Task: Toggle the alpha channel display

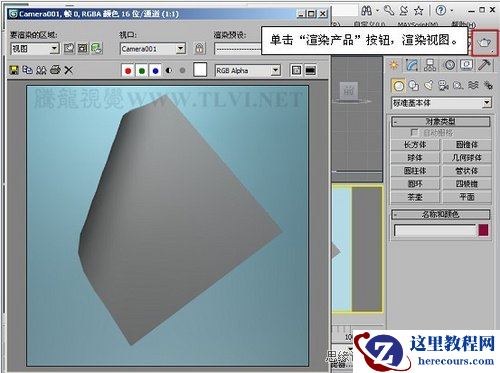Action: click(169, 71)
